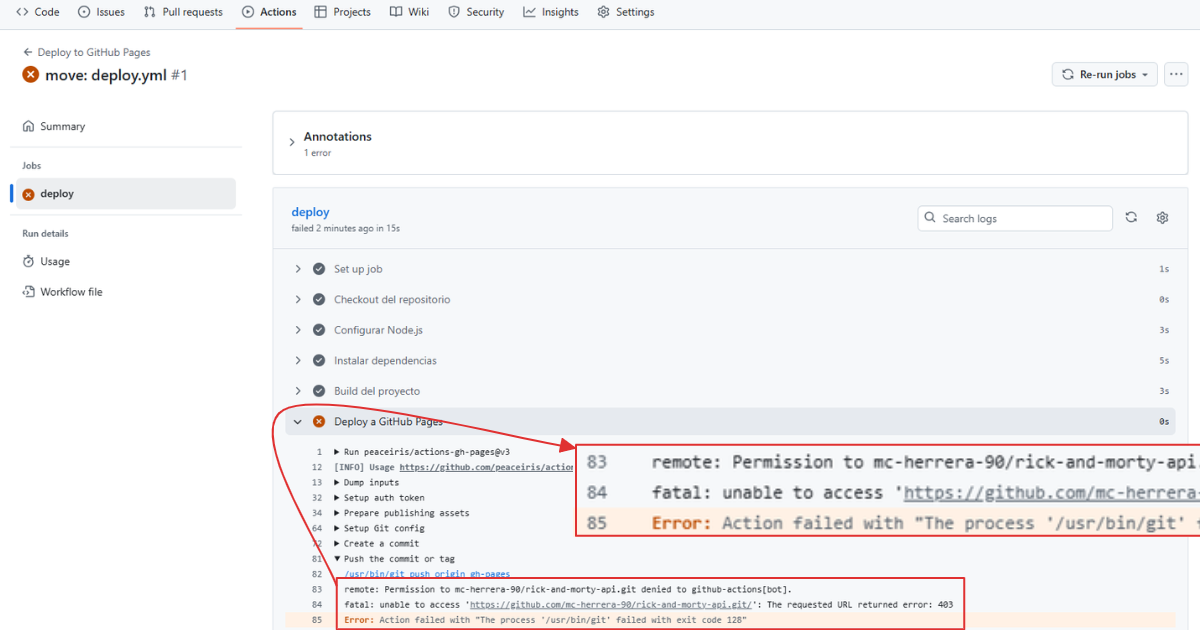
Task: Open the Insights tab
Action: tap(551, 12)
